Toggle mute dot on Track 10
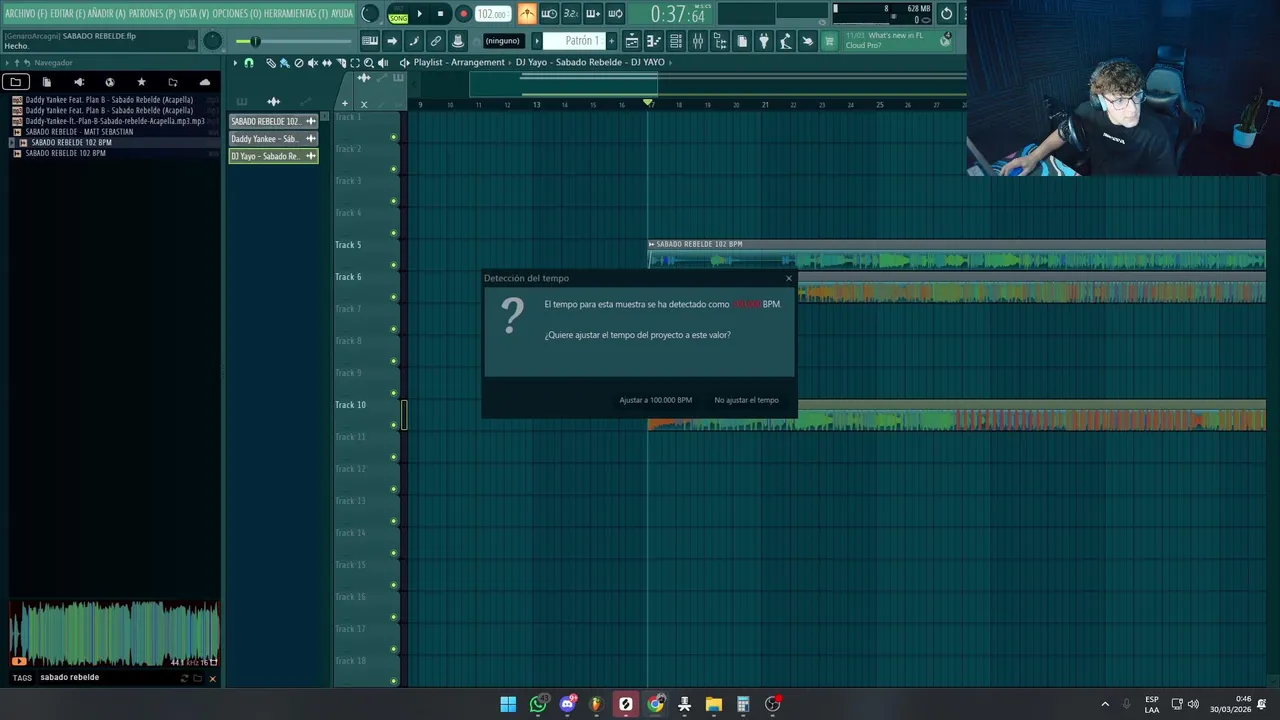Image resolution: width=1280 pixels, height=720 pixels. (x=394, y=425)
